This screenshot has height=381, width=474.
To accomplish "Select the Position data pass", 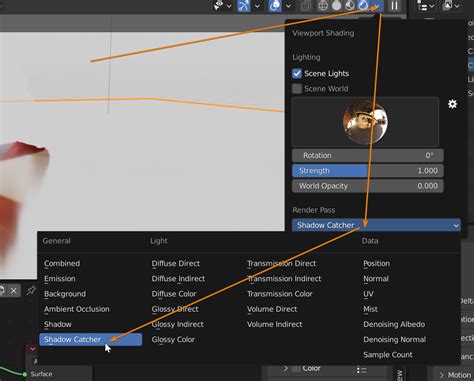I will [376, 263].
